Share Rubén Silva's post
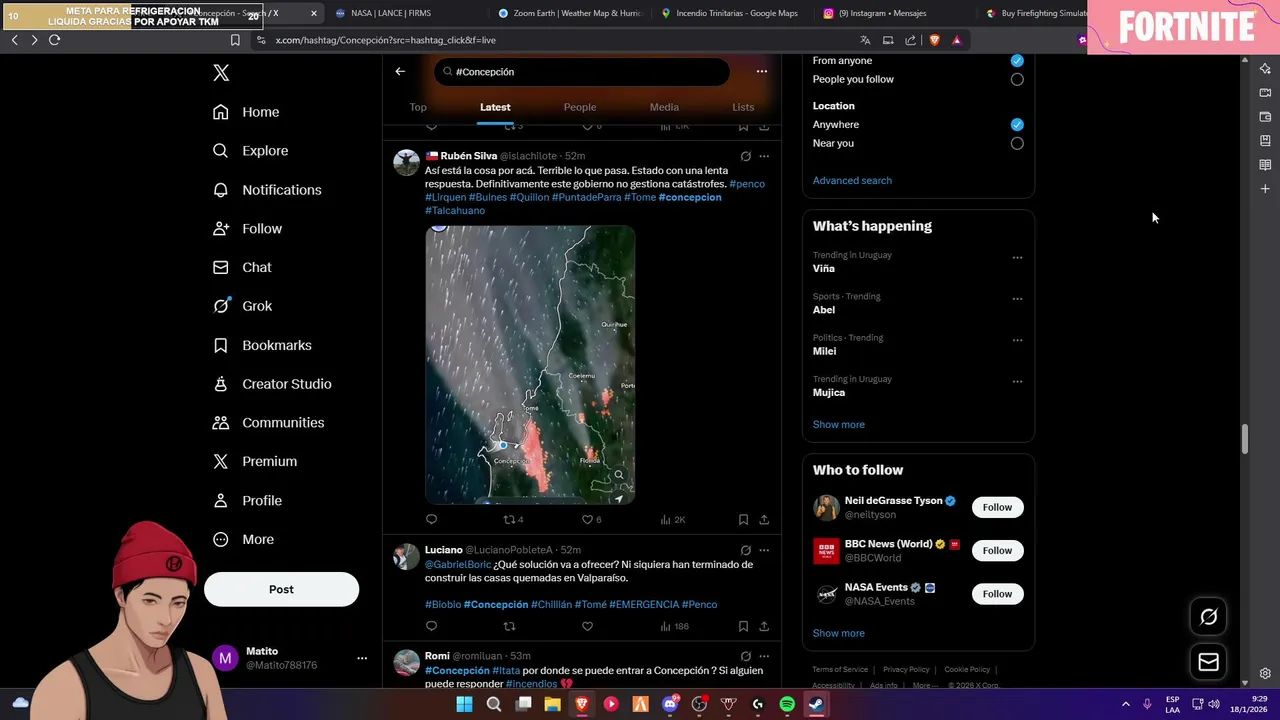The image size is (1280, 720). 764,519
